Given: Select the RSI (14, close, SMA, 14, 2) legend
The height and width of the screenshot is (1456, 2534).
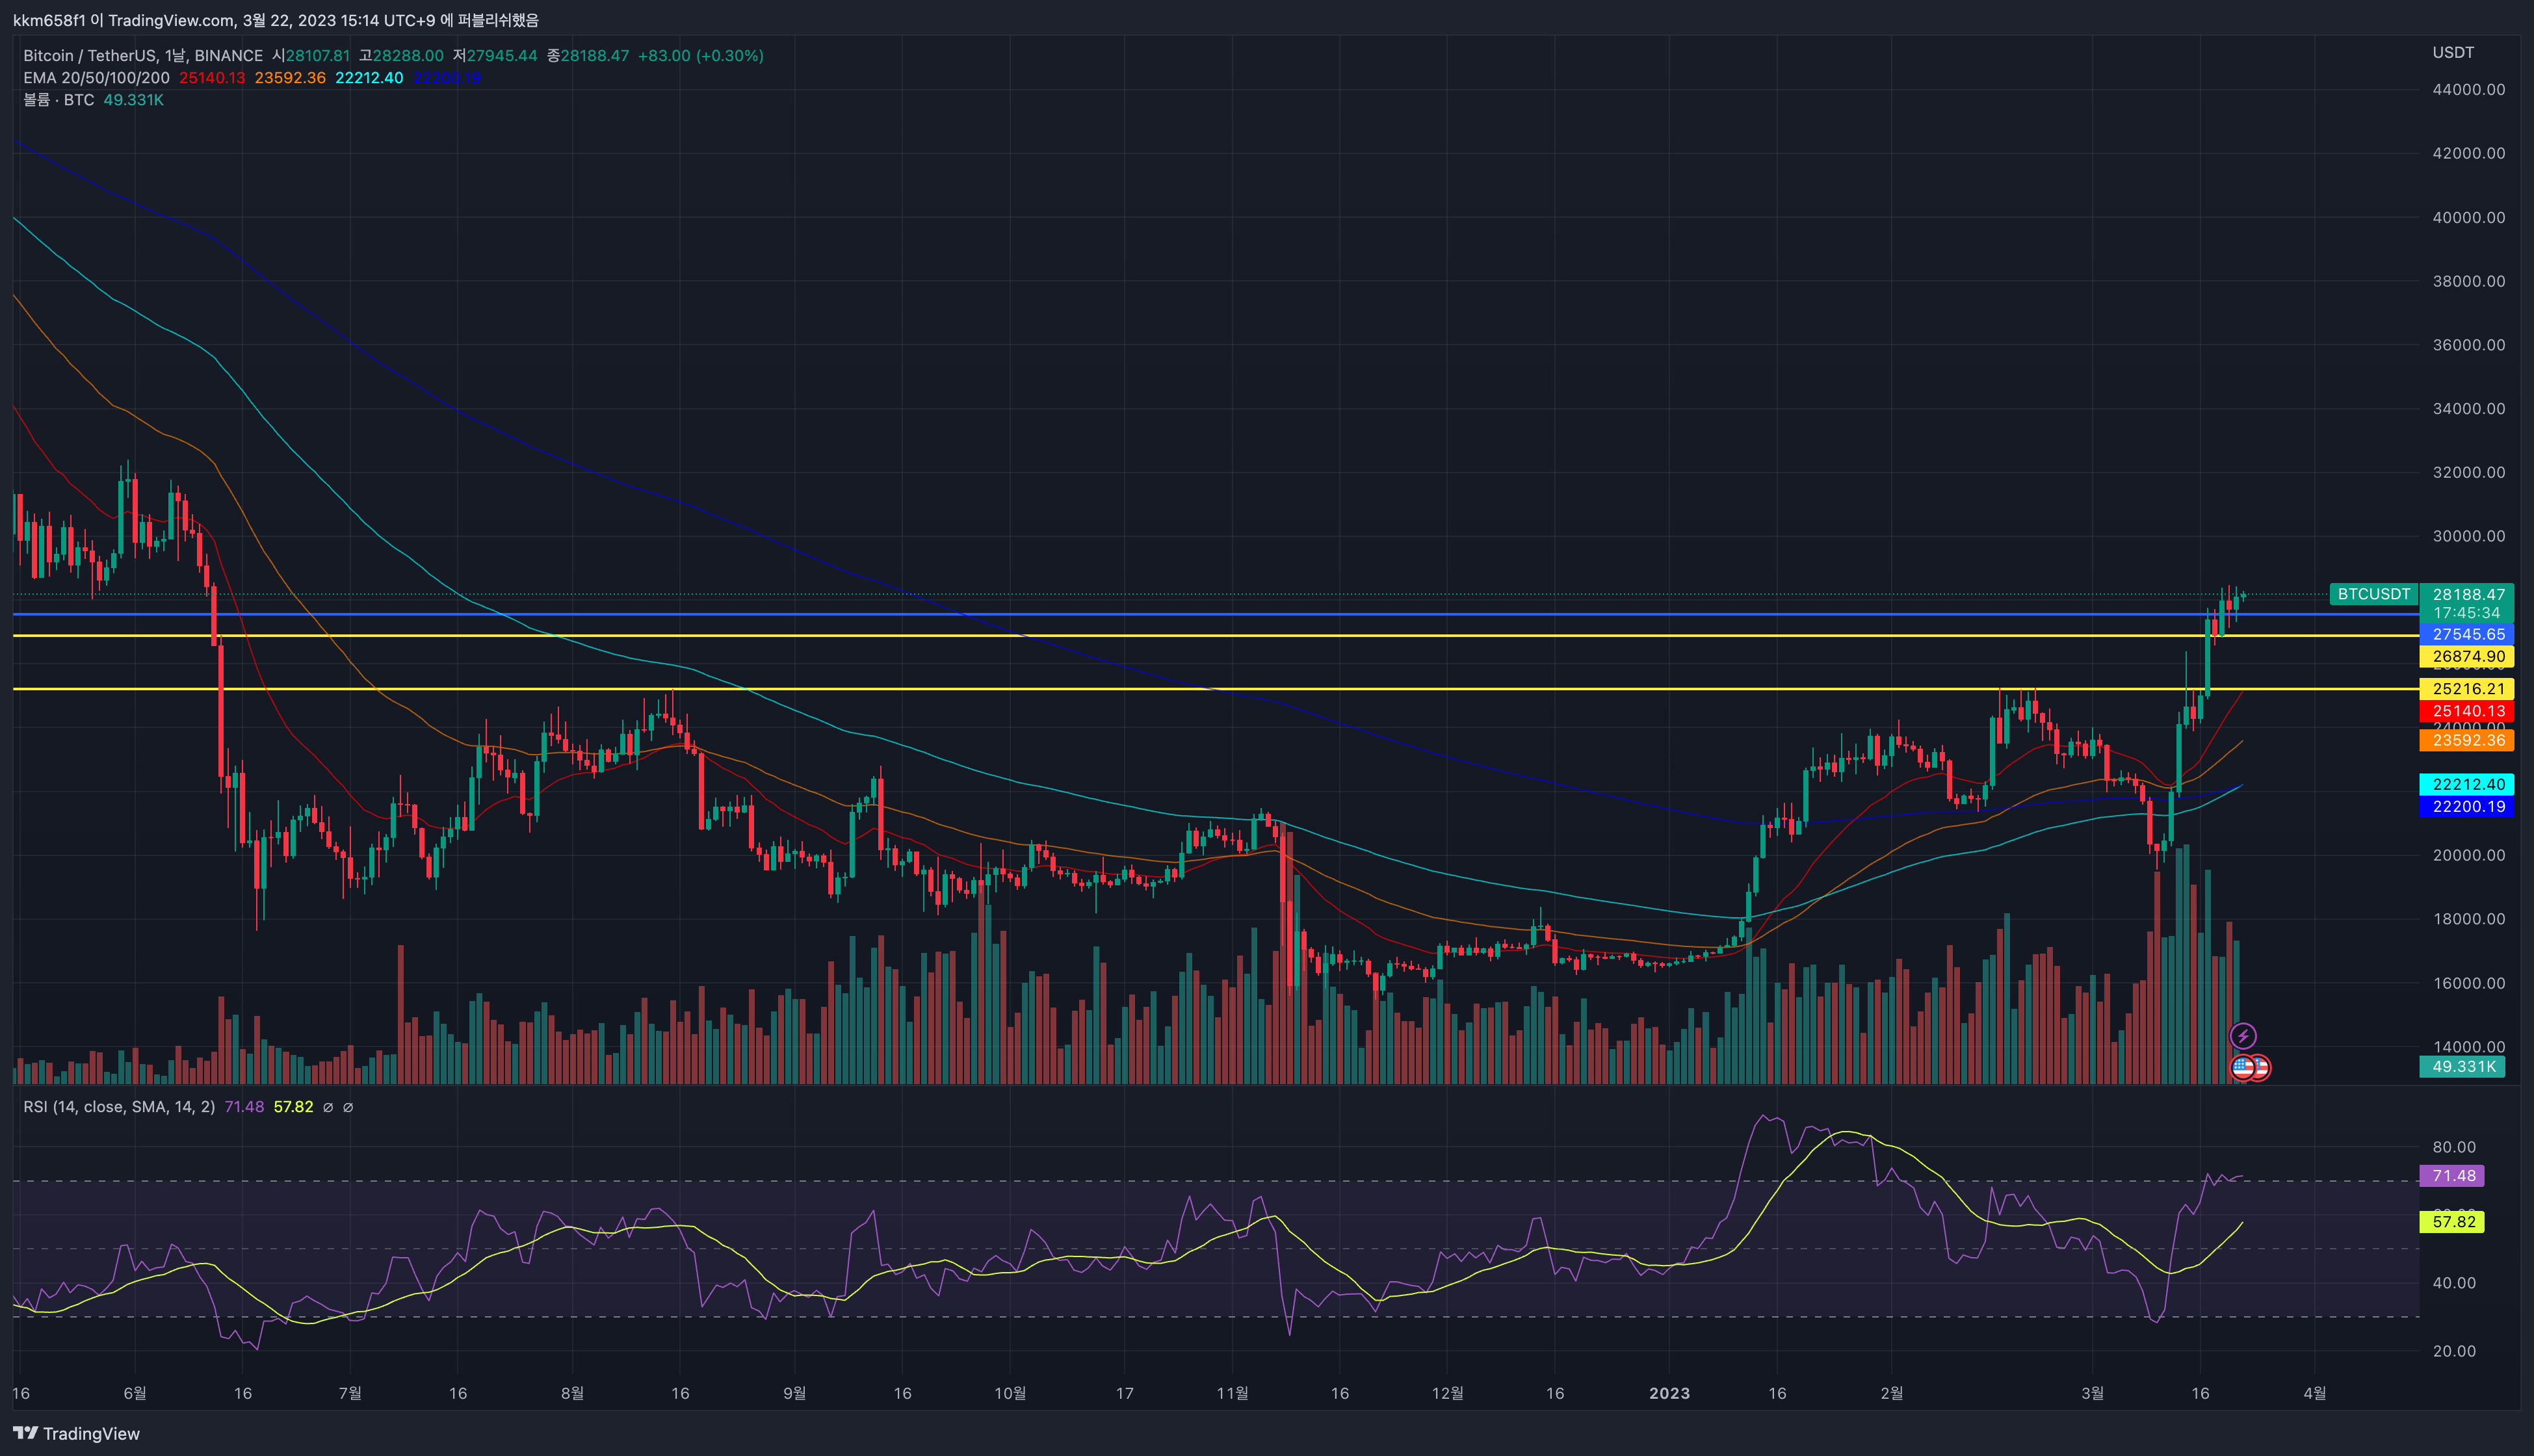Looking at the screenshot, I should [x=119, y=1107].
